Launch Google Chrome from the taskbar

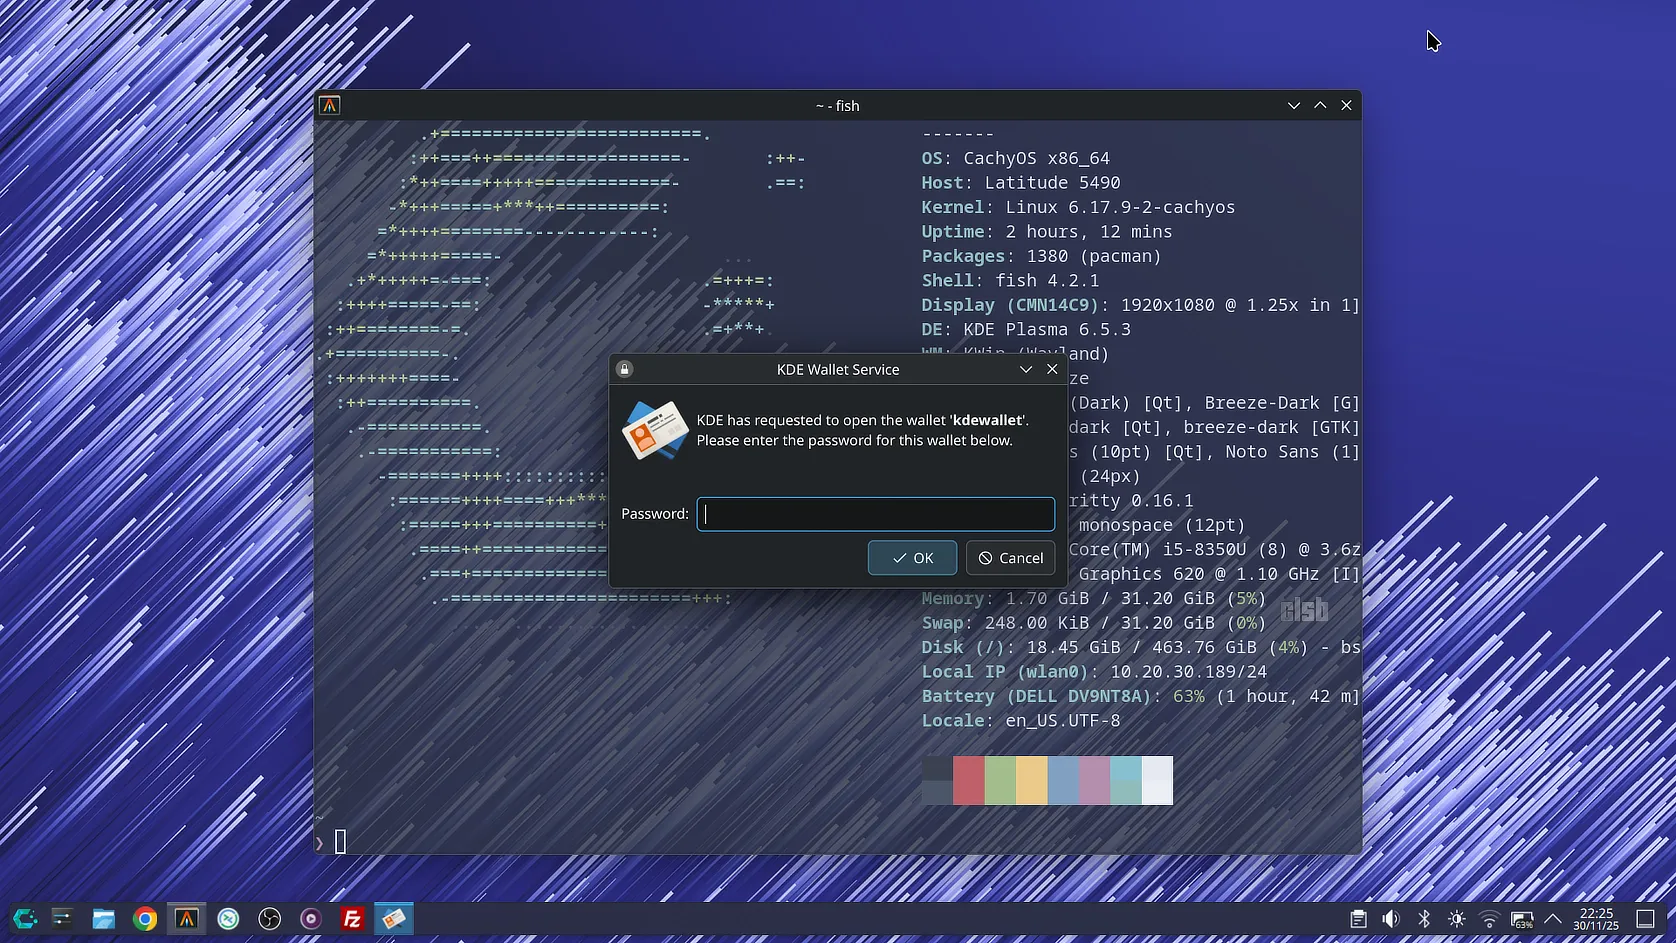[145, 918]
